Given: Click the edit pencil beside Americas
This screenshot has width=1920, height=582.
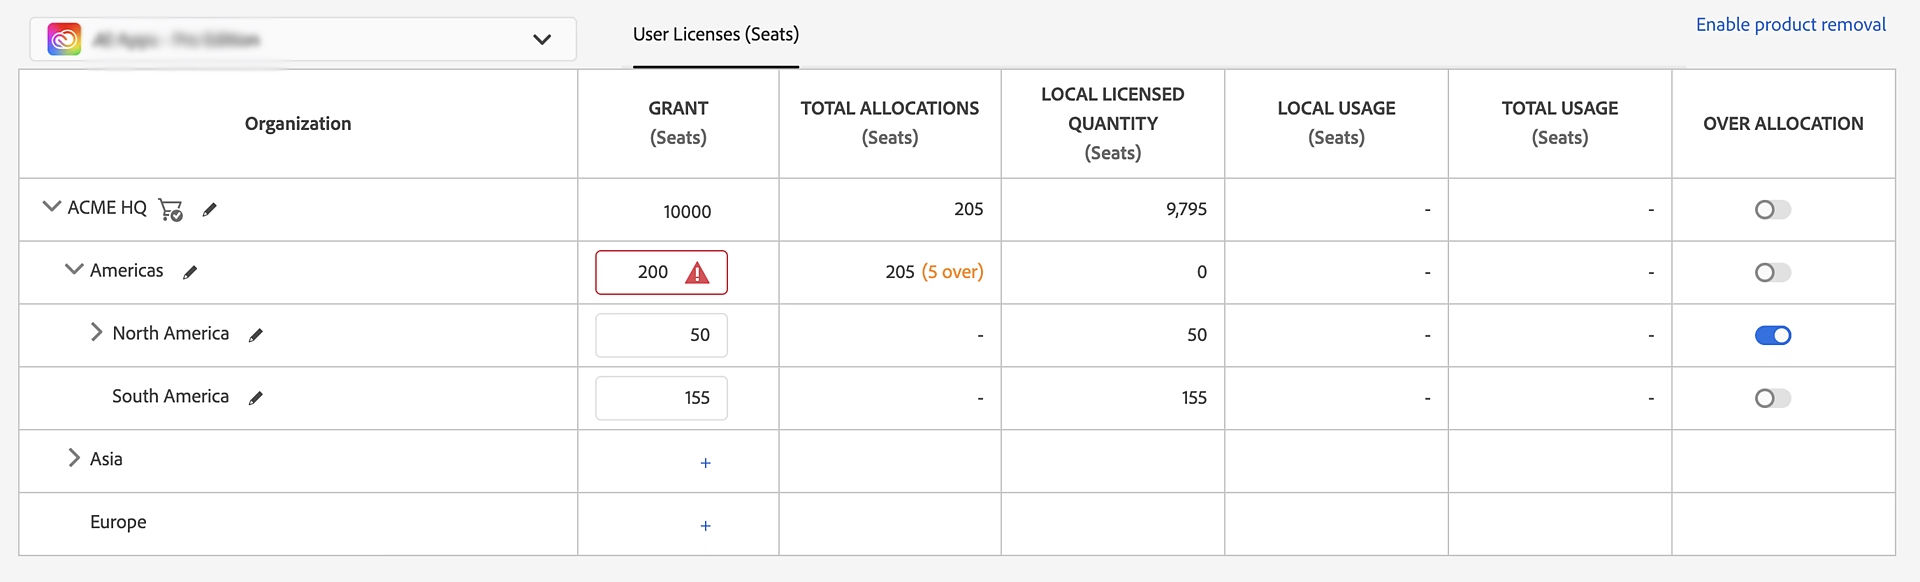Looking at the screenshot, I should pyautogui.click(x=190, y=272).
